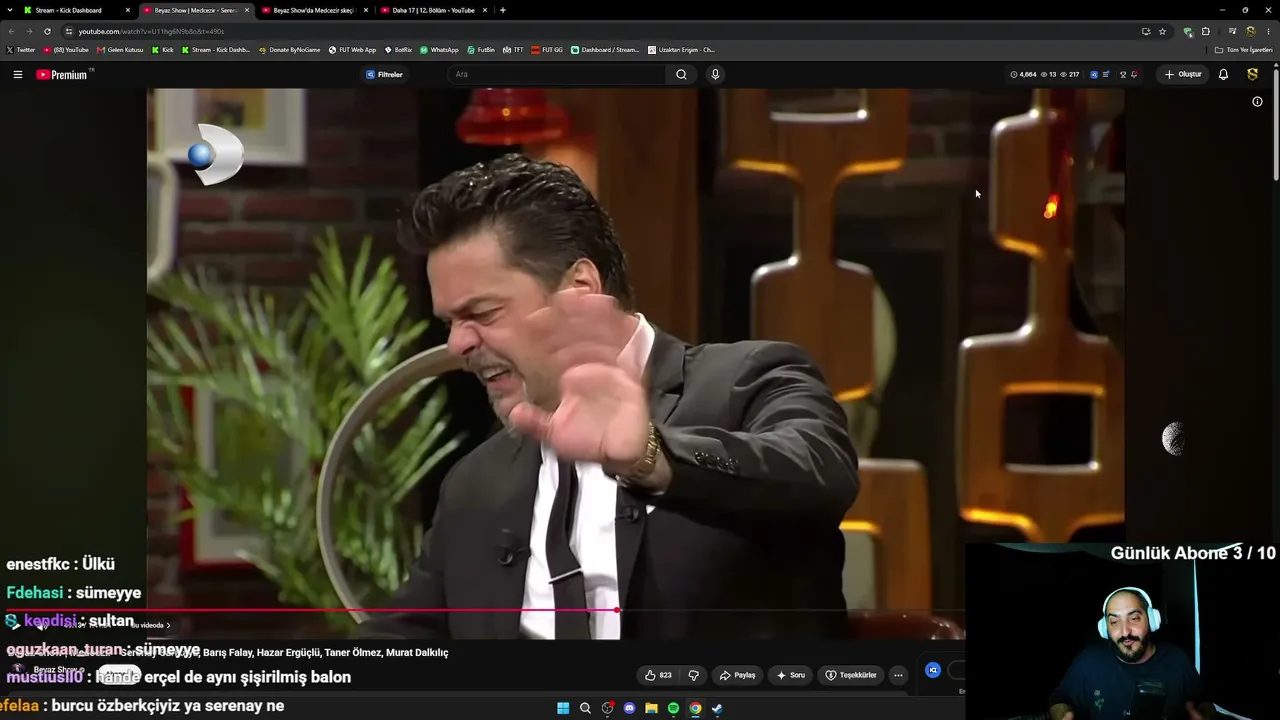Open Chrome three-dot menu
This screenshot has height=720, width=1280.
tap(1268, 31)
